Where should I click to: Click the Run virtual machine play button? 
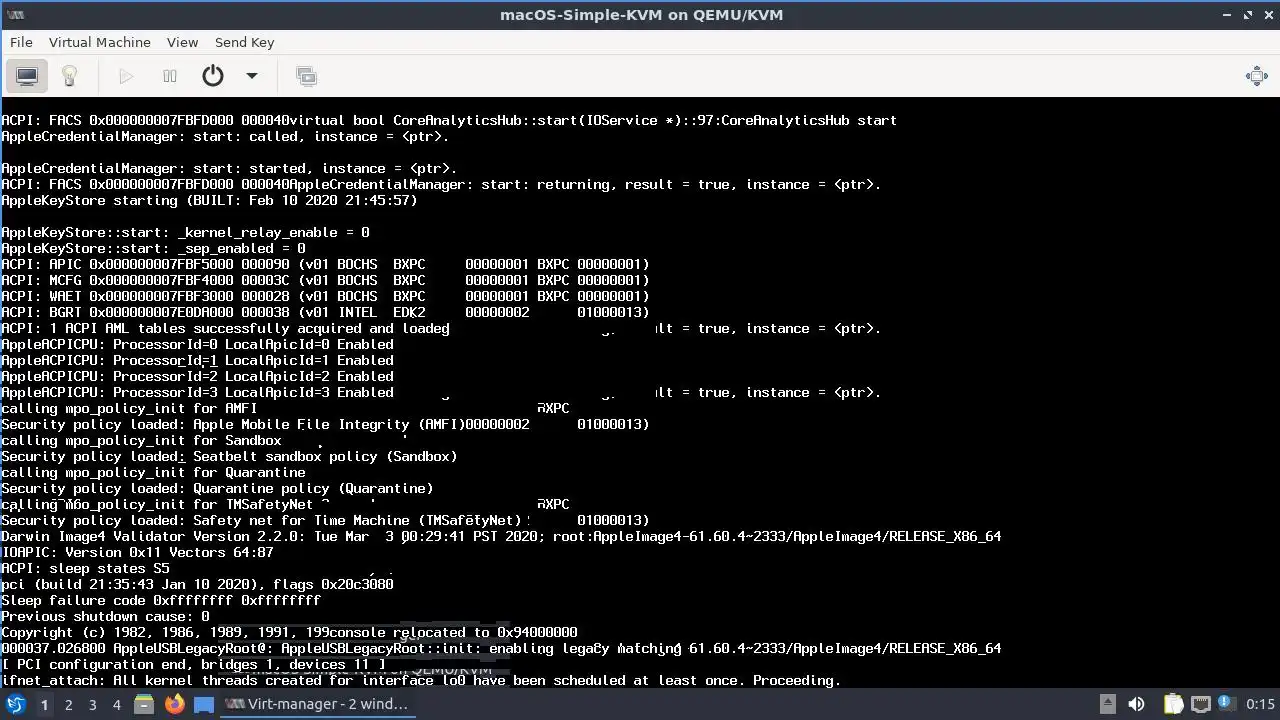pos(126,76)
